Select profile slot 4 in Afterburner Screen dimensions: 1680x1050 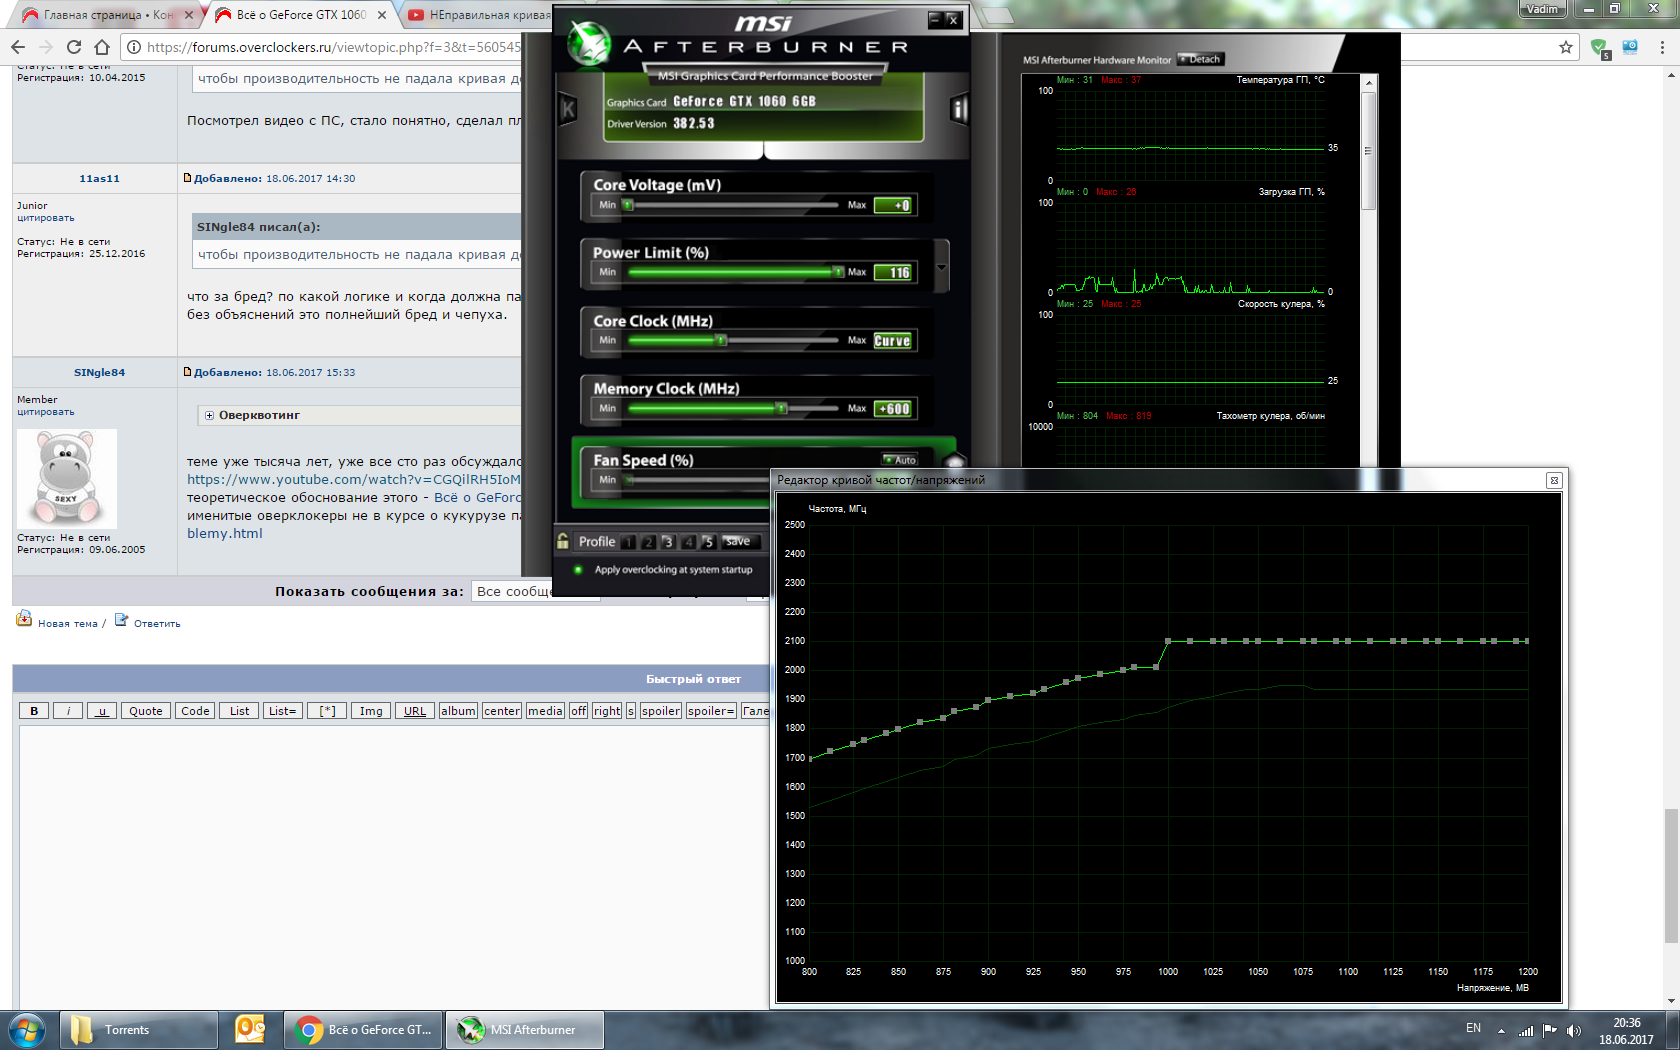pos(688,542)
